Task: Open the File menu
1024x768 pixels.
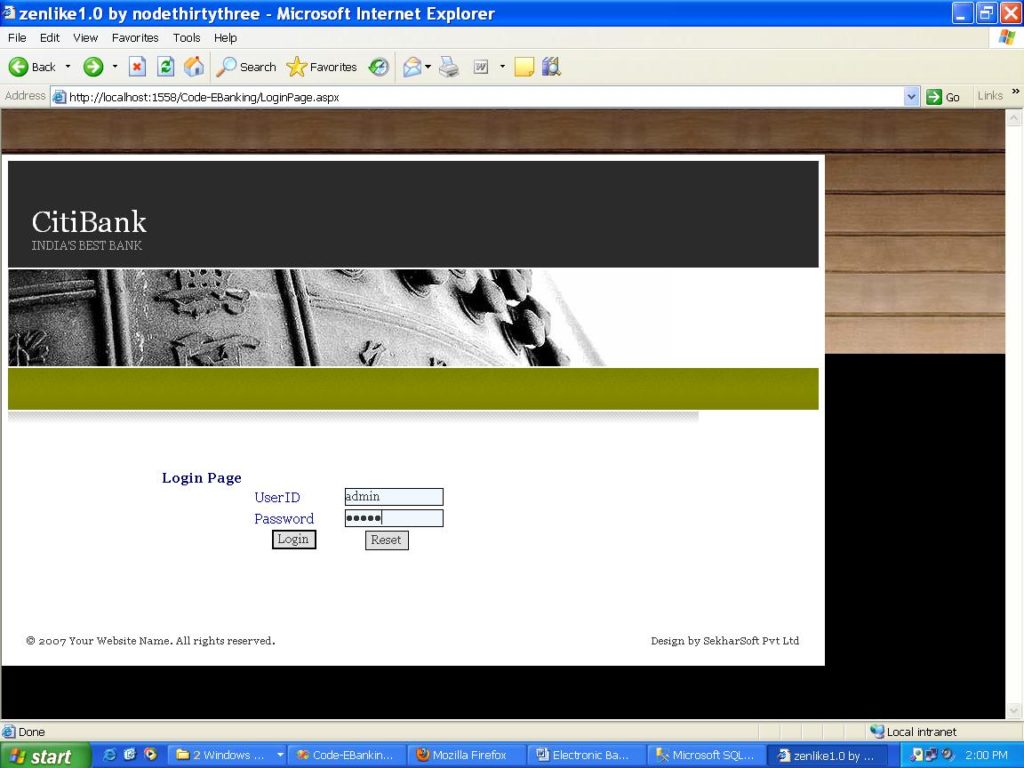Action: click(17, 38)
